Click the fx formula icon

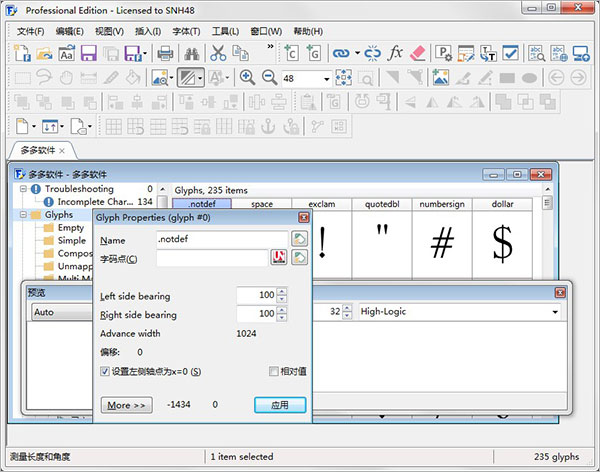coord(395,53)
